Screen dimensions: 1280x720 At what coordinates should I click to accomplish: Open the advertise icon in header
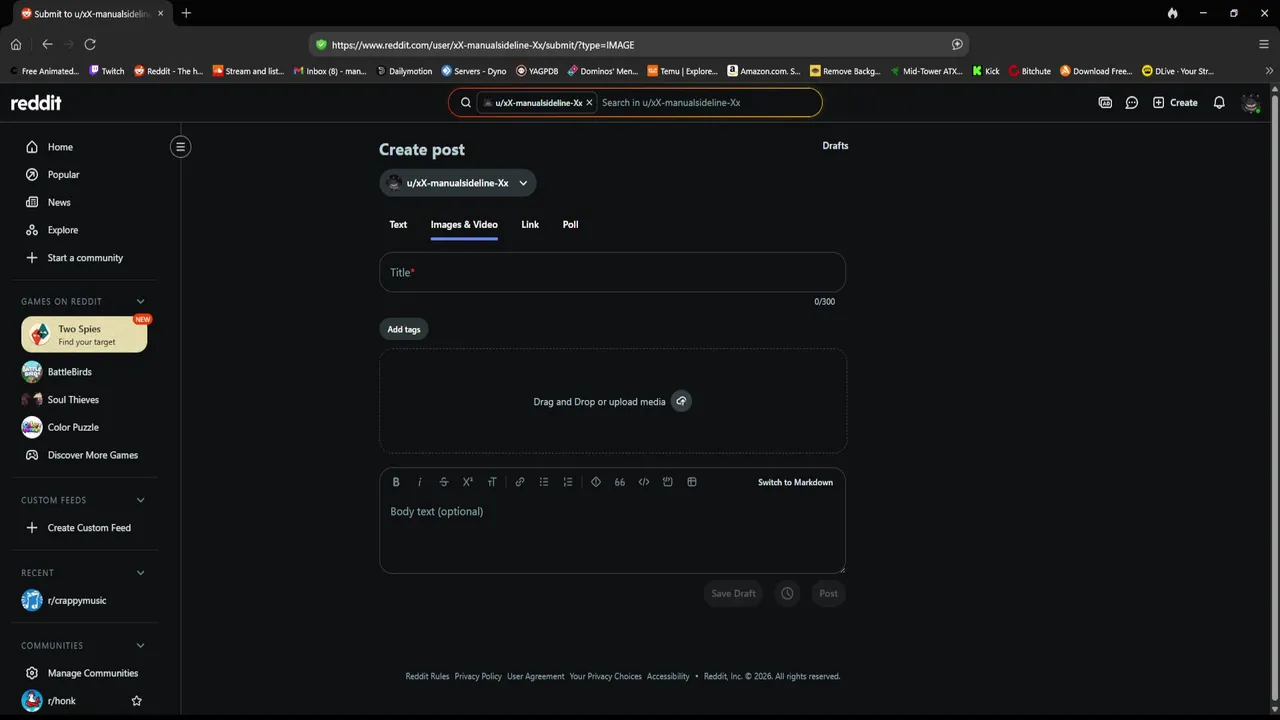[1105, 102]
